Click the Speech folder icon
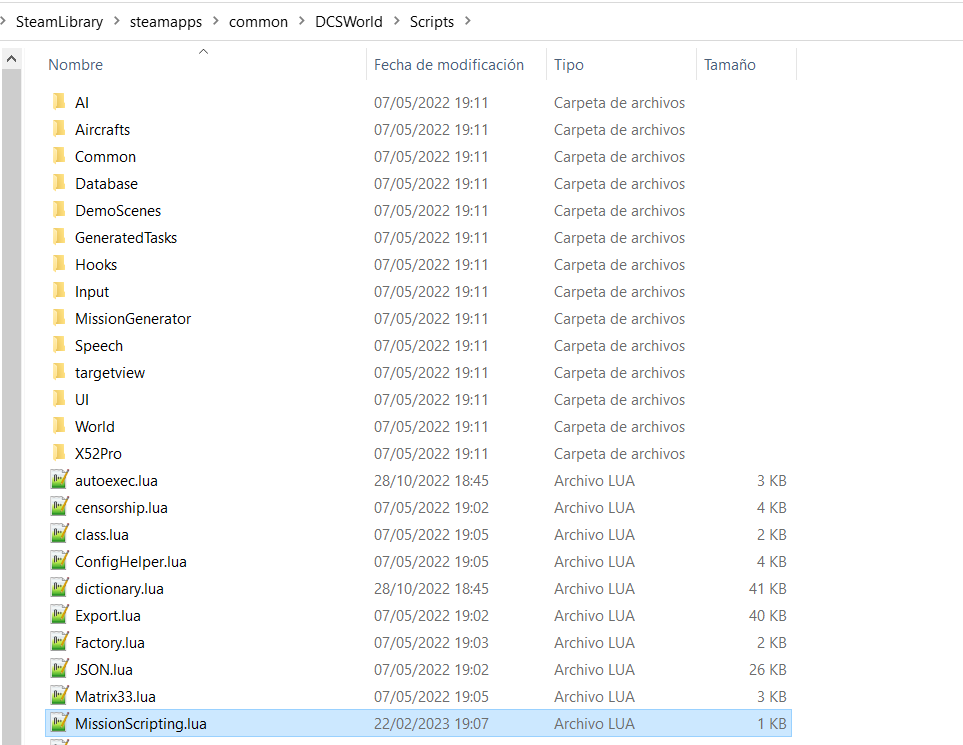Viewport: 963px width, 745px height. point(59,345)
